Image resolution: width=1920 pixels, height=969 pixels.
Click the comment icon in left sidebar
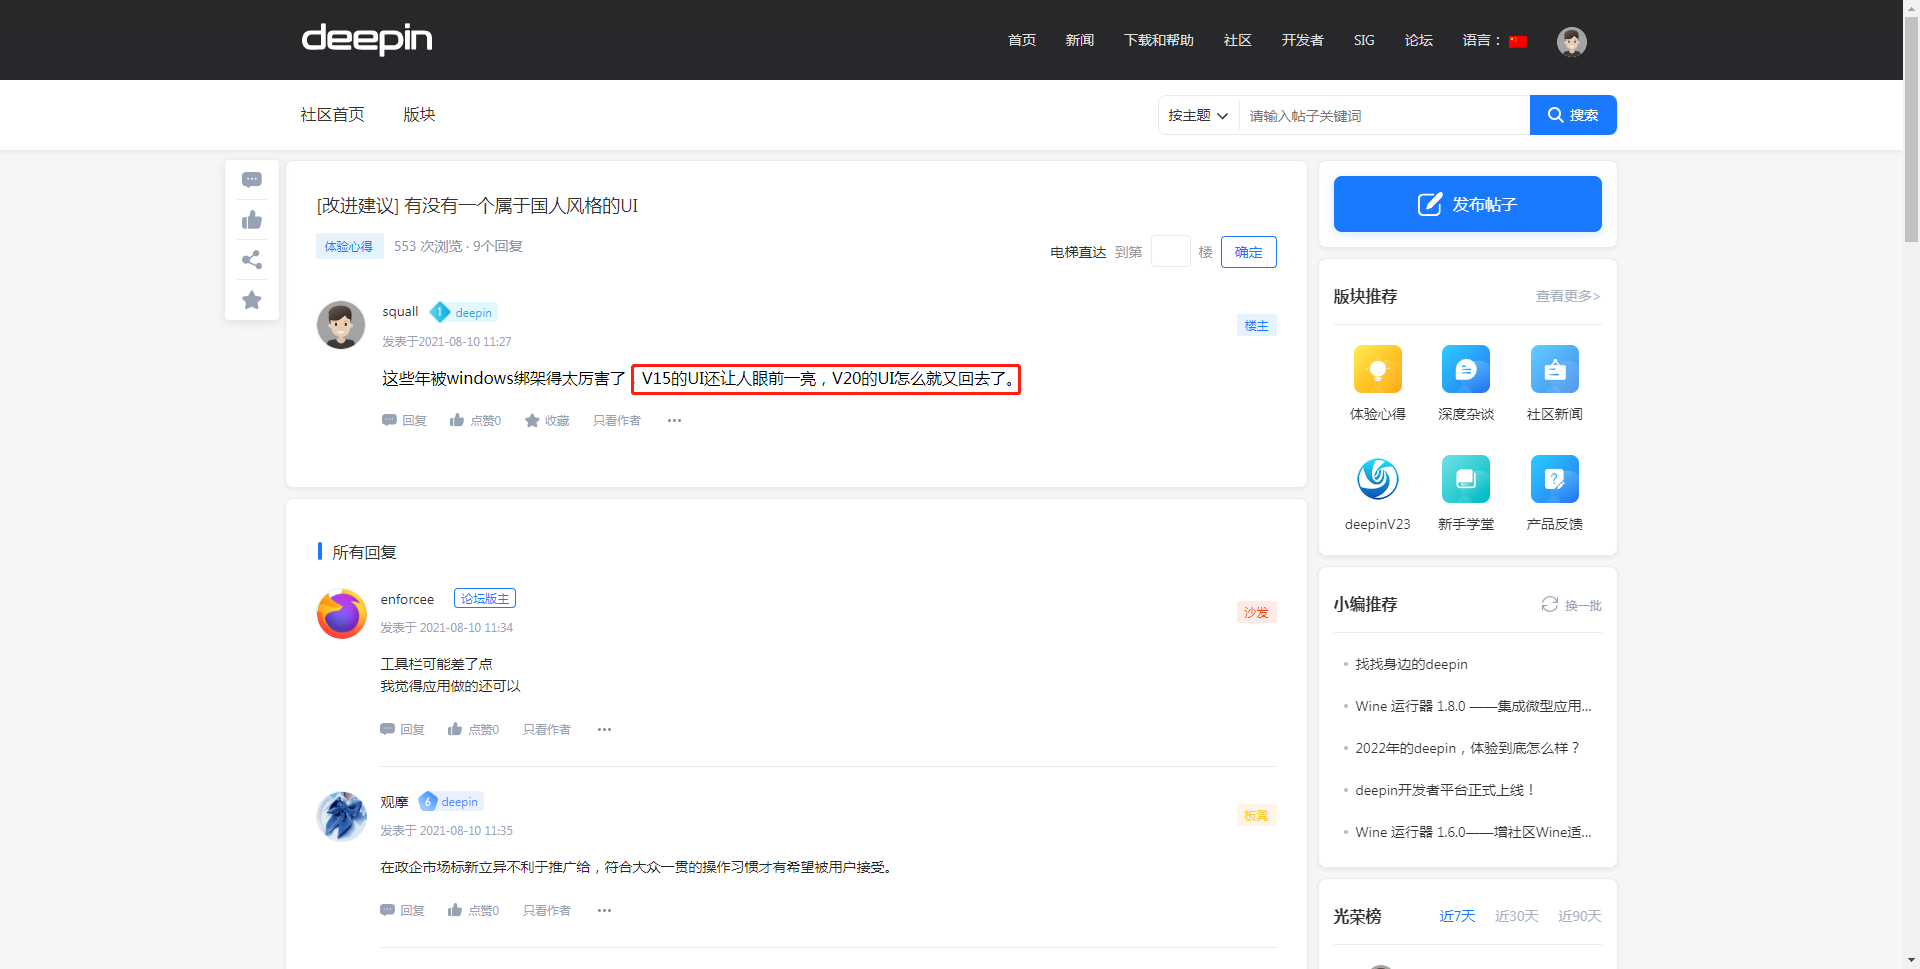(252, 180)
